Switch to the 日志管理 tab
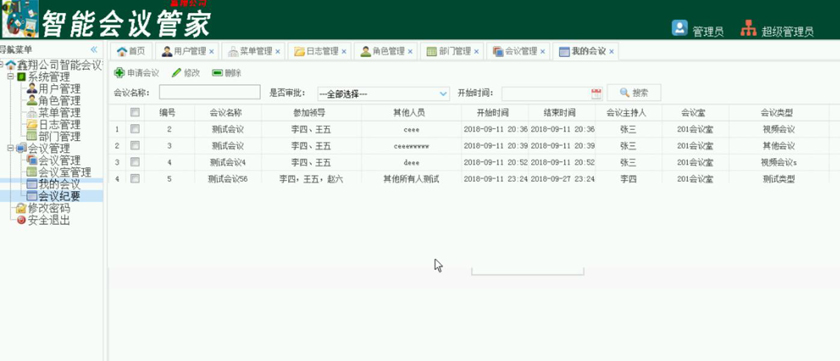The image size is (840, 361). pyautogui.click(x=320, y=51)
